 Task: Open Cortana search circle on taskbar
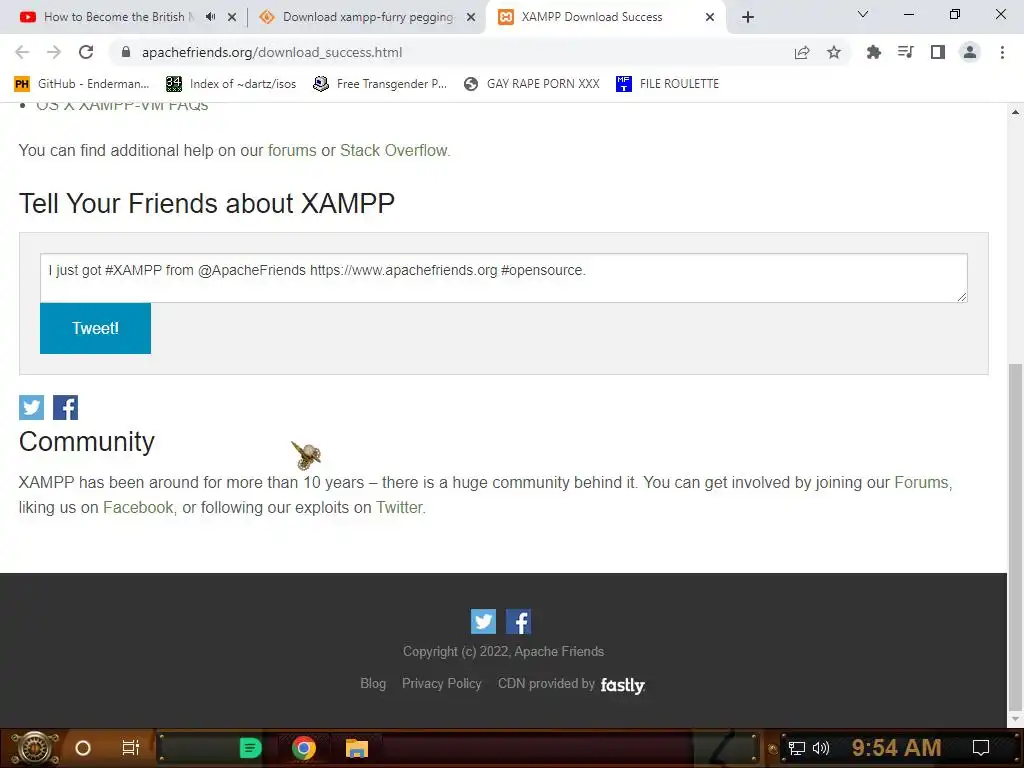[x=83, y=748]
